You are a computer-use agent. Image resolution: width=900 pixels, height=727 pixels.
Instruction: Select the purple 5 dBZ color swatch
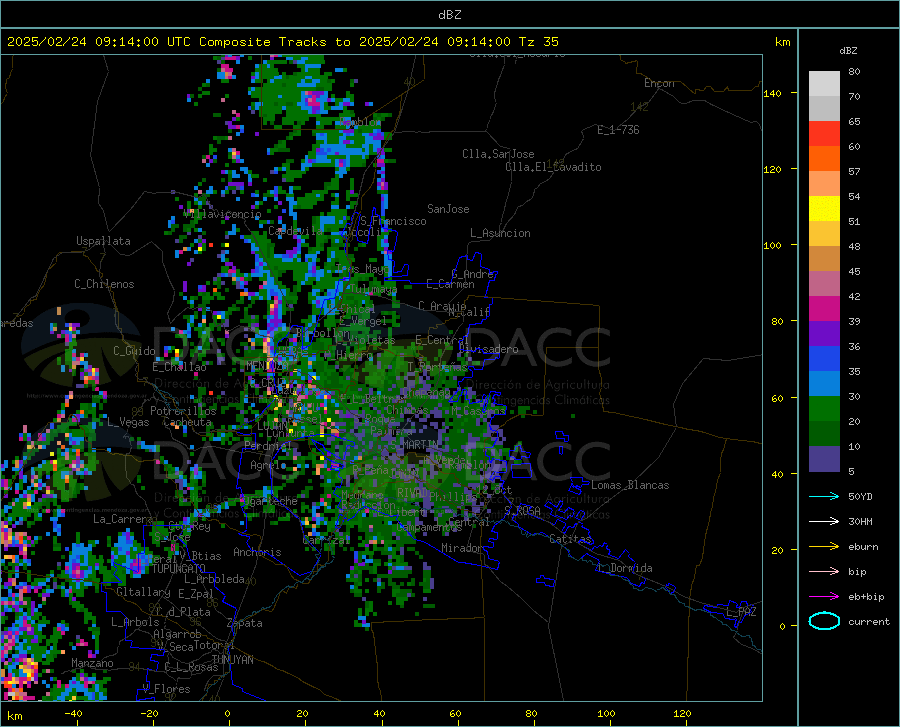point(824,459)
